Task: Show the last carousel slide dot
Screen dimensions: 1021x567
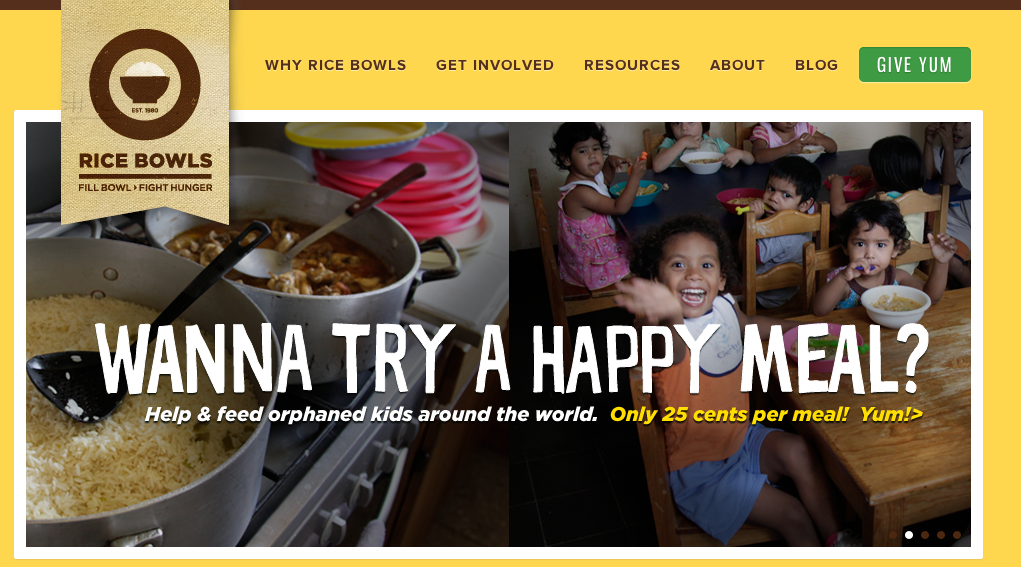Action: point(957,535)
